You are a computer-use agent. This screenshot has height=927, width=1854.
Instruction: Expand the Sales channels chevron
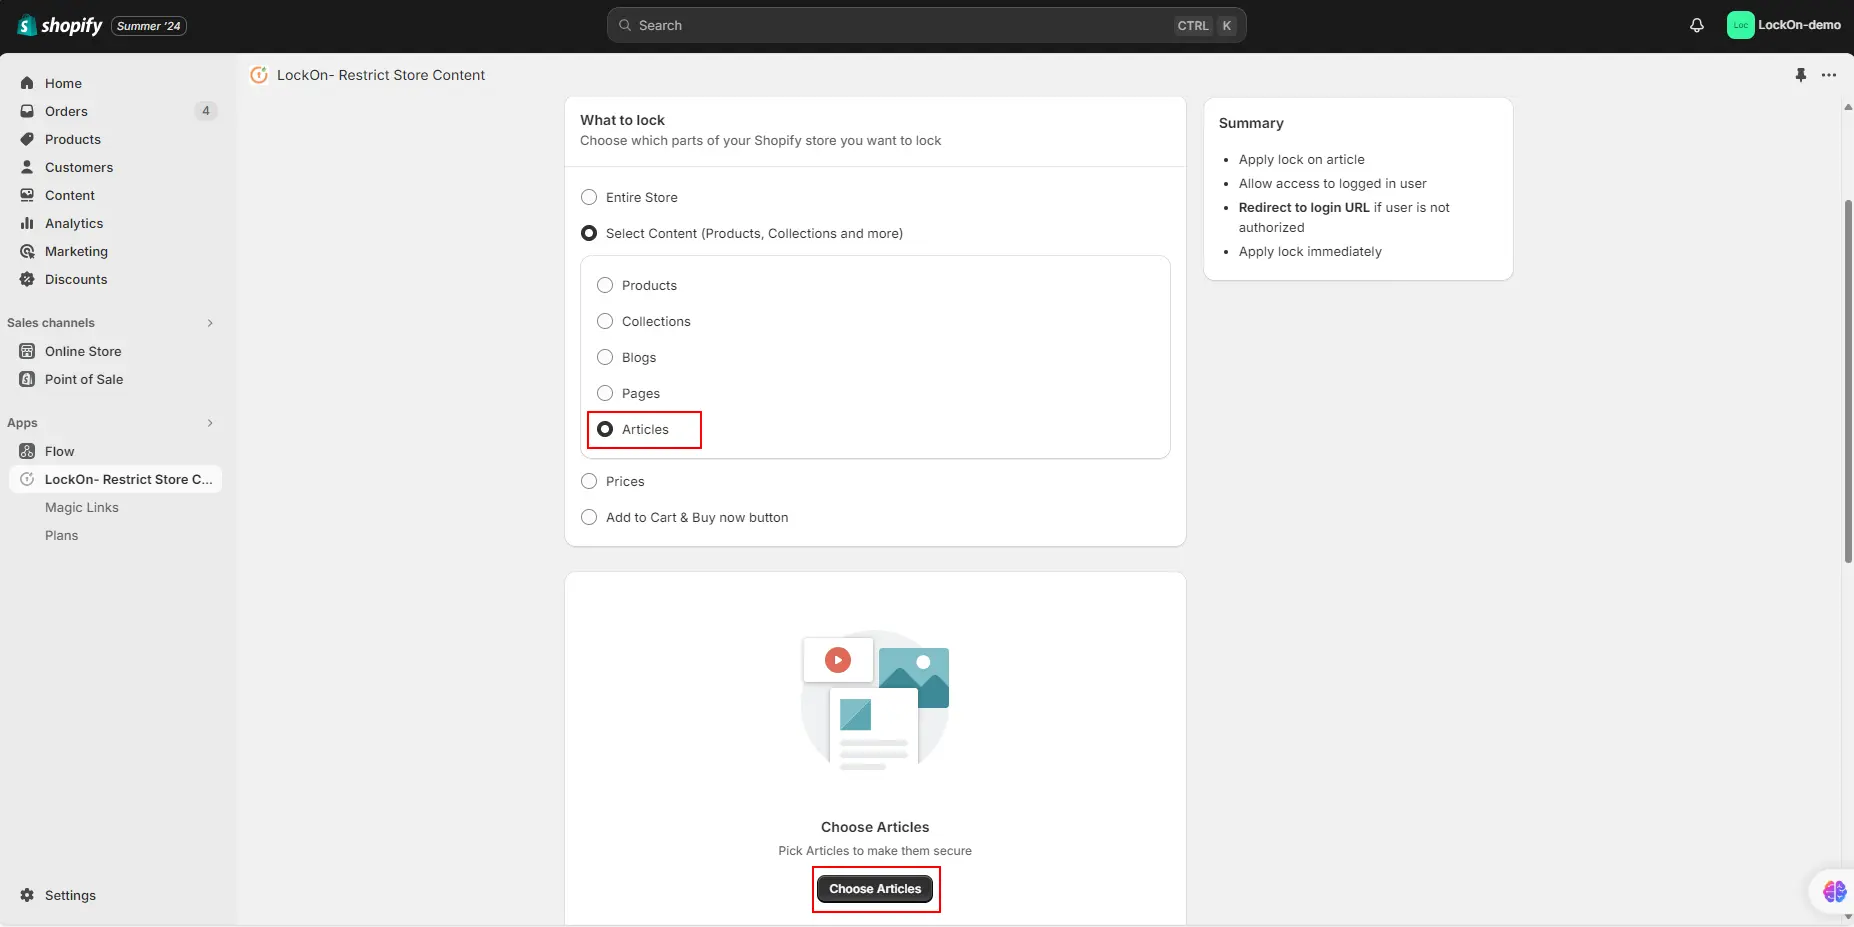(210, 323)
